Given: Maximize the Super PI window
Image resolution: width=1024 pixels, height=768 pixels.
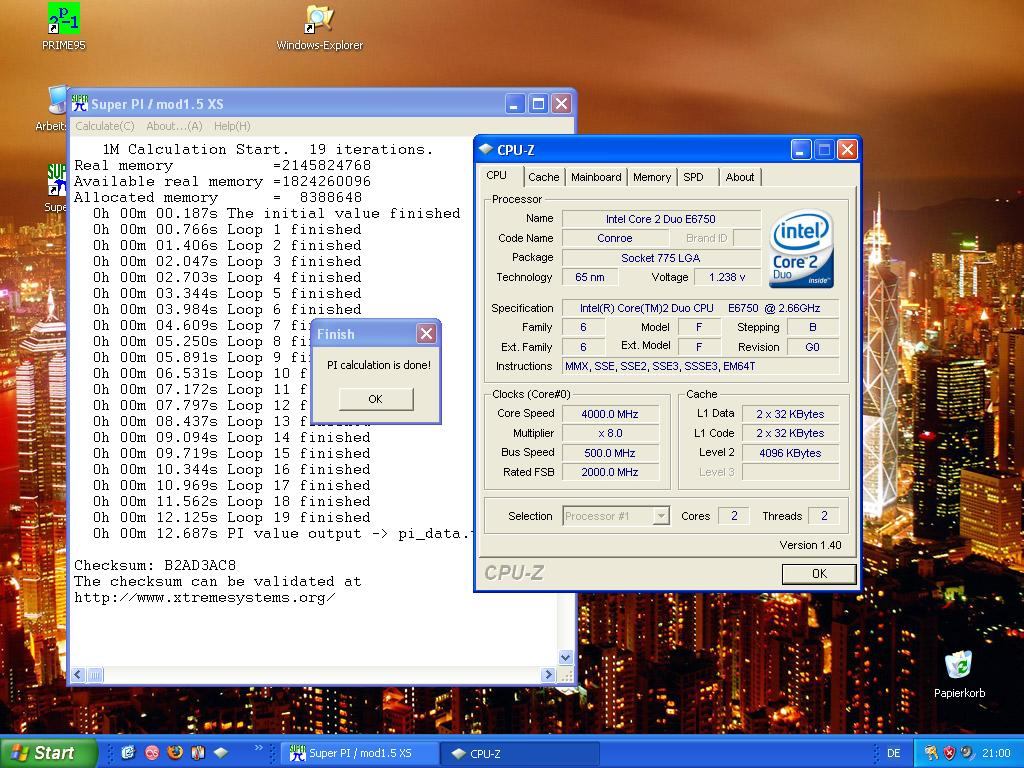Looking at the screenshot, I should coord(538,103).
